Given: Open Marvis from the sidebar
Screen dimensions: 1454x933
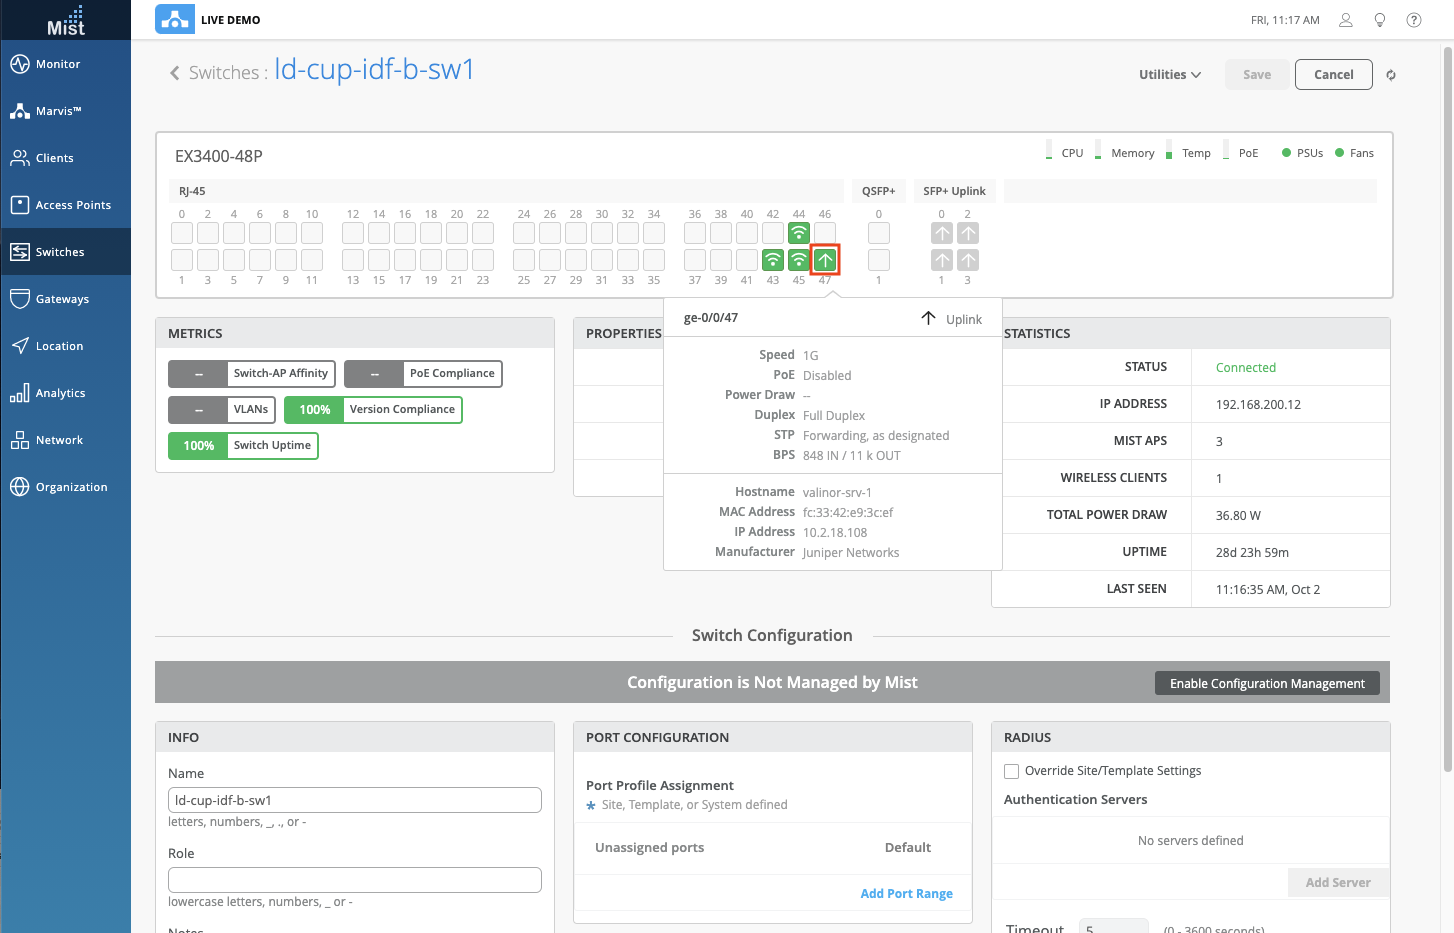Looking at the screenshot, I should click(x=65, y=111).
